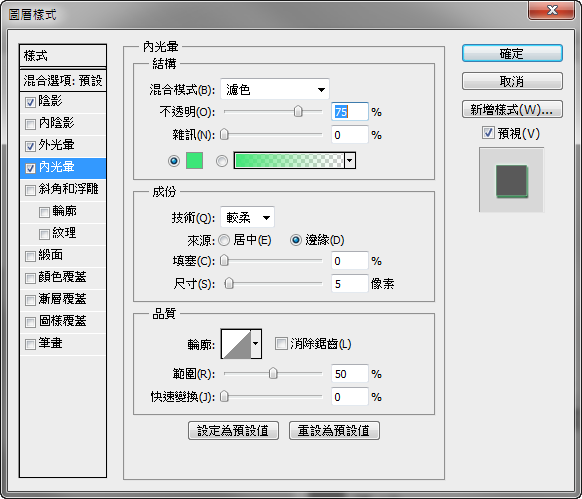
Task: Enable the 斜角和浮雕 checkbox
Action: click(30, 190)
